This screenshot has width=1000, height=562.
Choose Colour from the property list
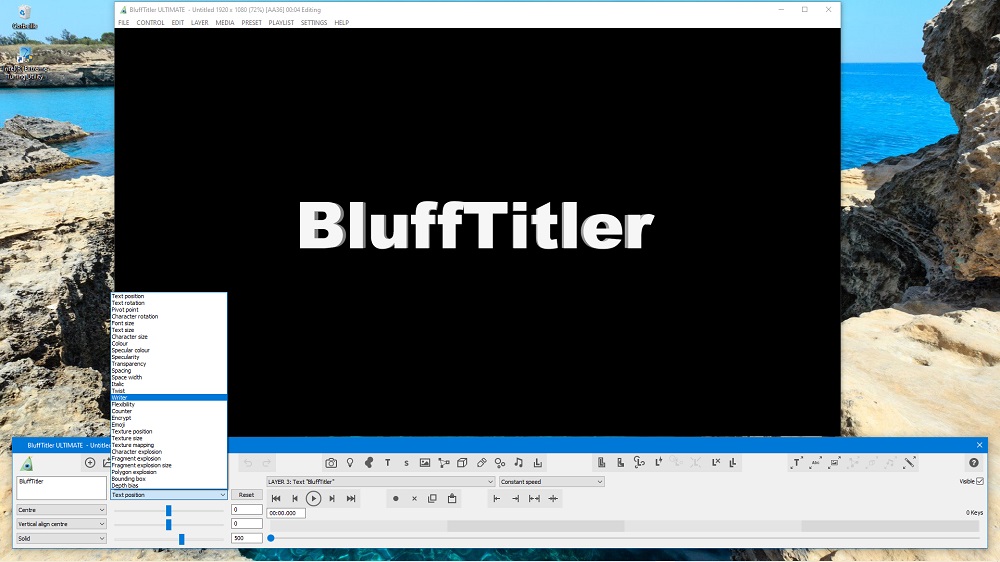(169, 343)
